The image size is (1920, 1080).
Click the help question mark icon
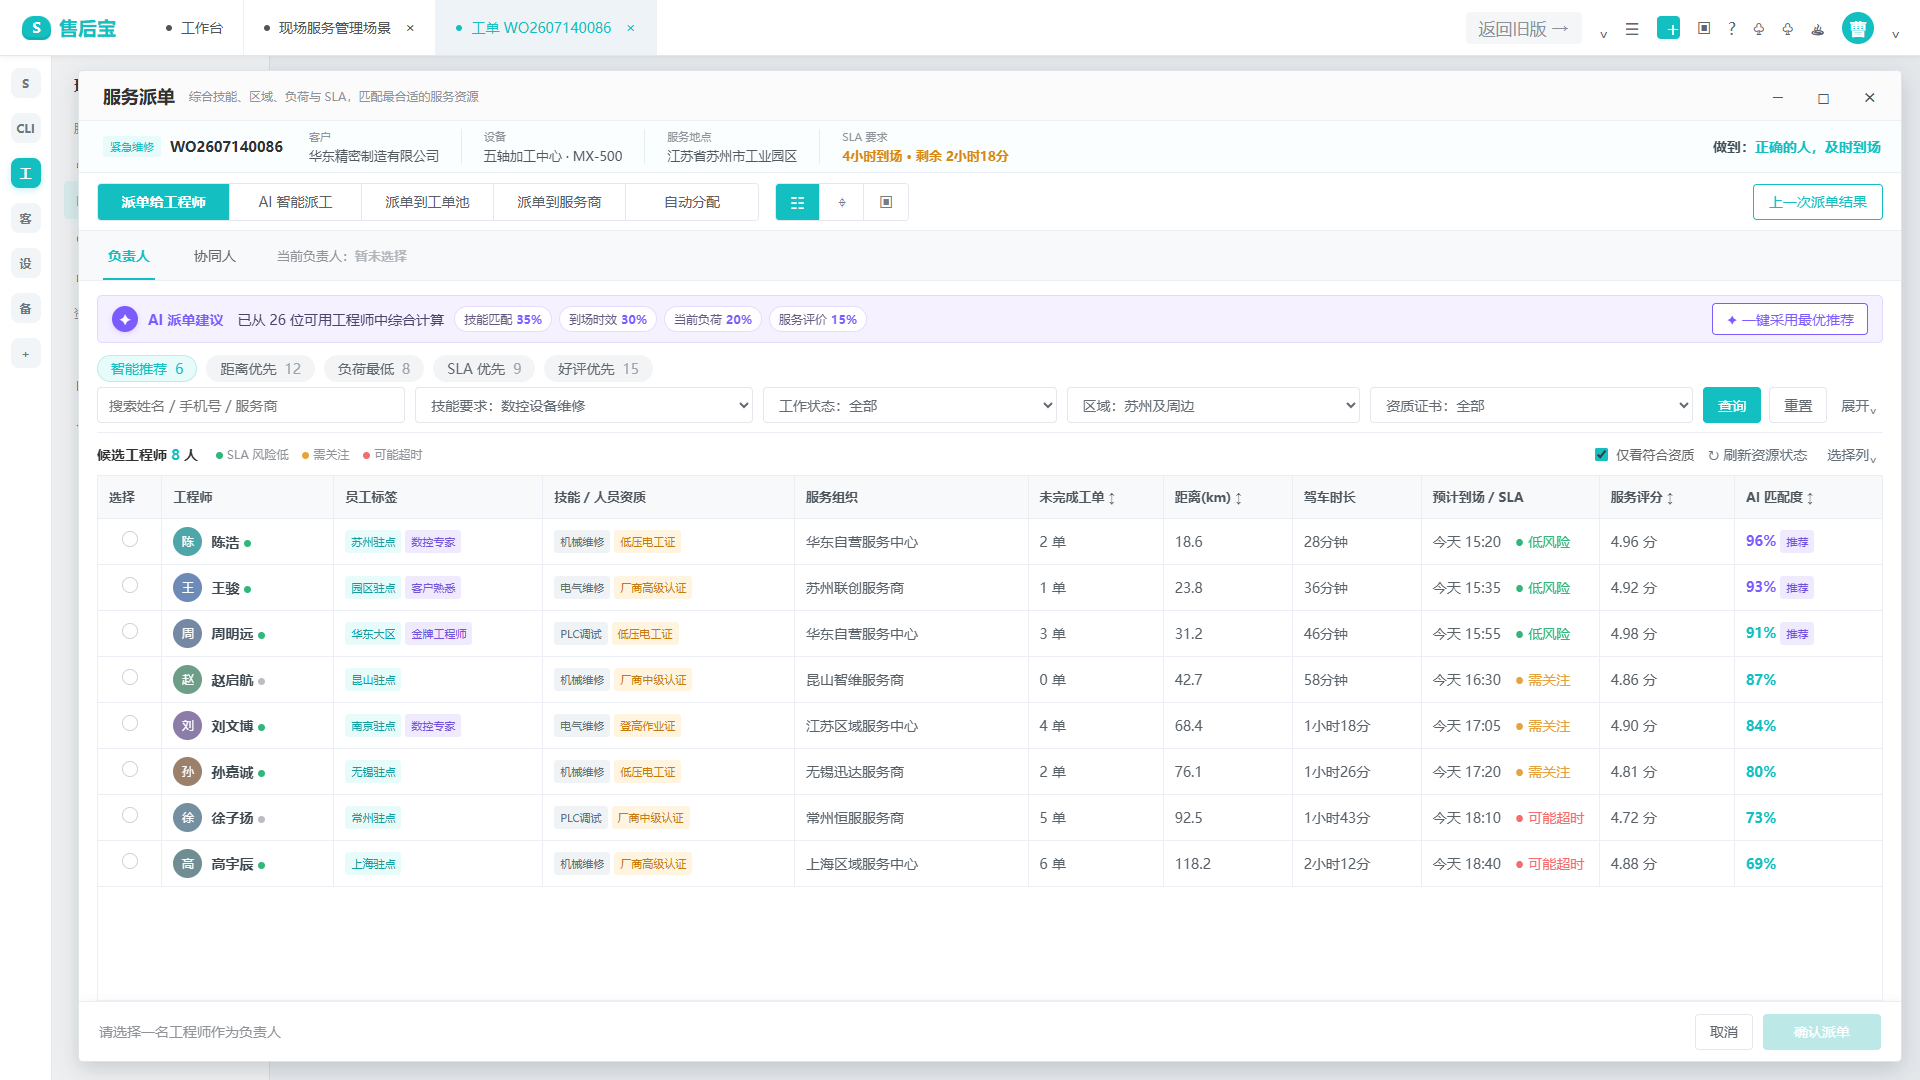pos(1732,29)
